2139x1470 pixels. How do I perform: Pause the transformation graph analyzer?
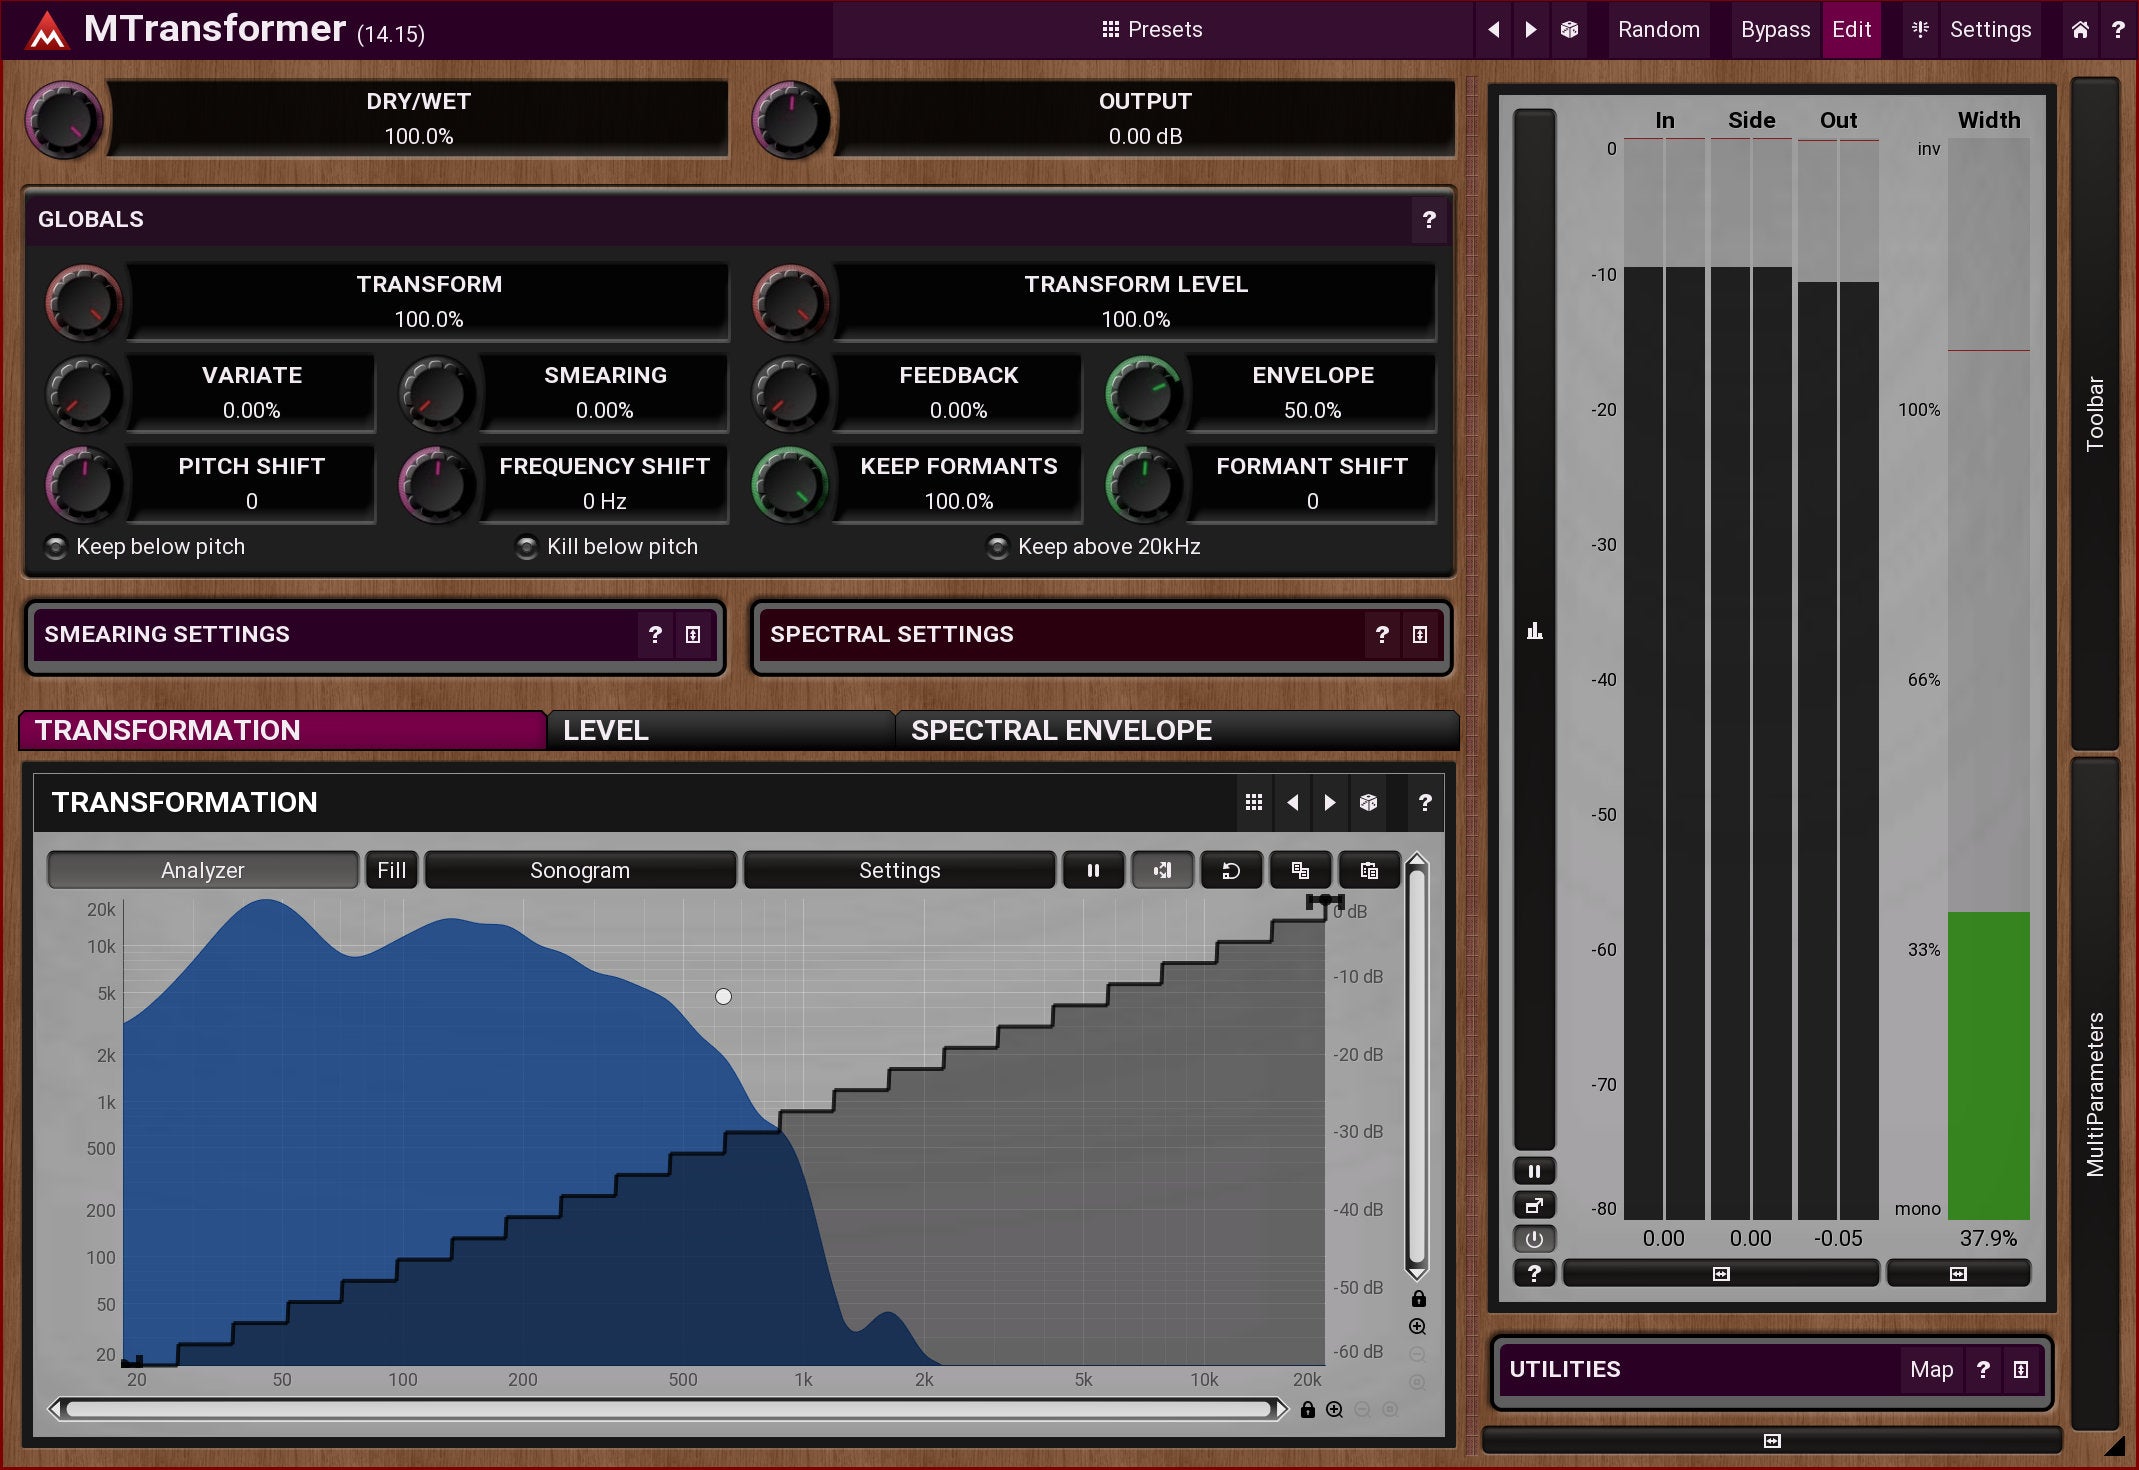click(x=1093, y=870)
